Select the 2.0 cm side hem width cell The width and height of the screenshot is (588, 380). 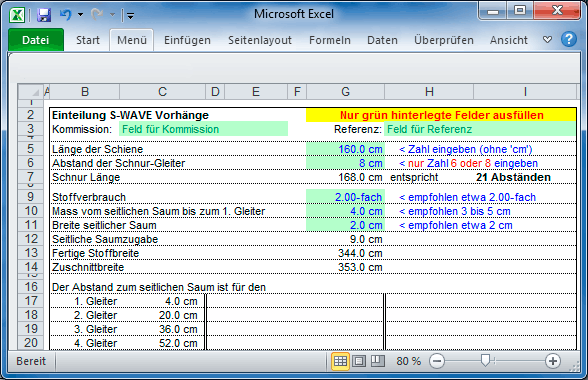tap(345, 225)
